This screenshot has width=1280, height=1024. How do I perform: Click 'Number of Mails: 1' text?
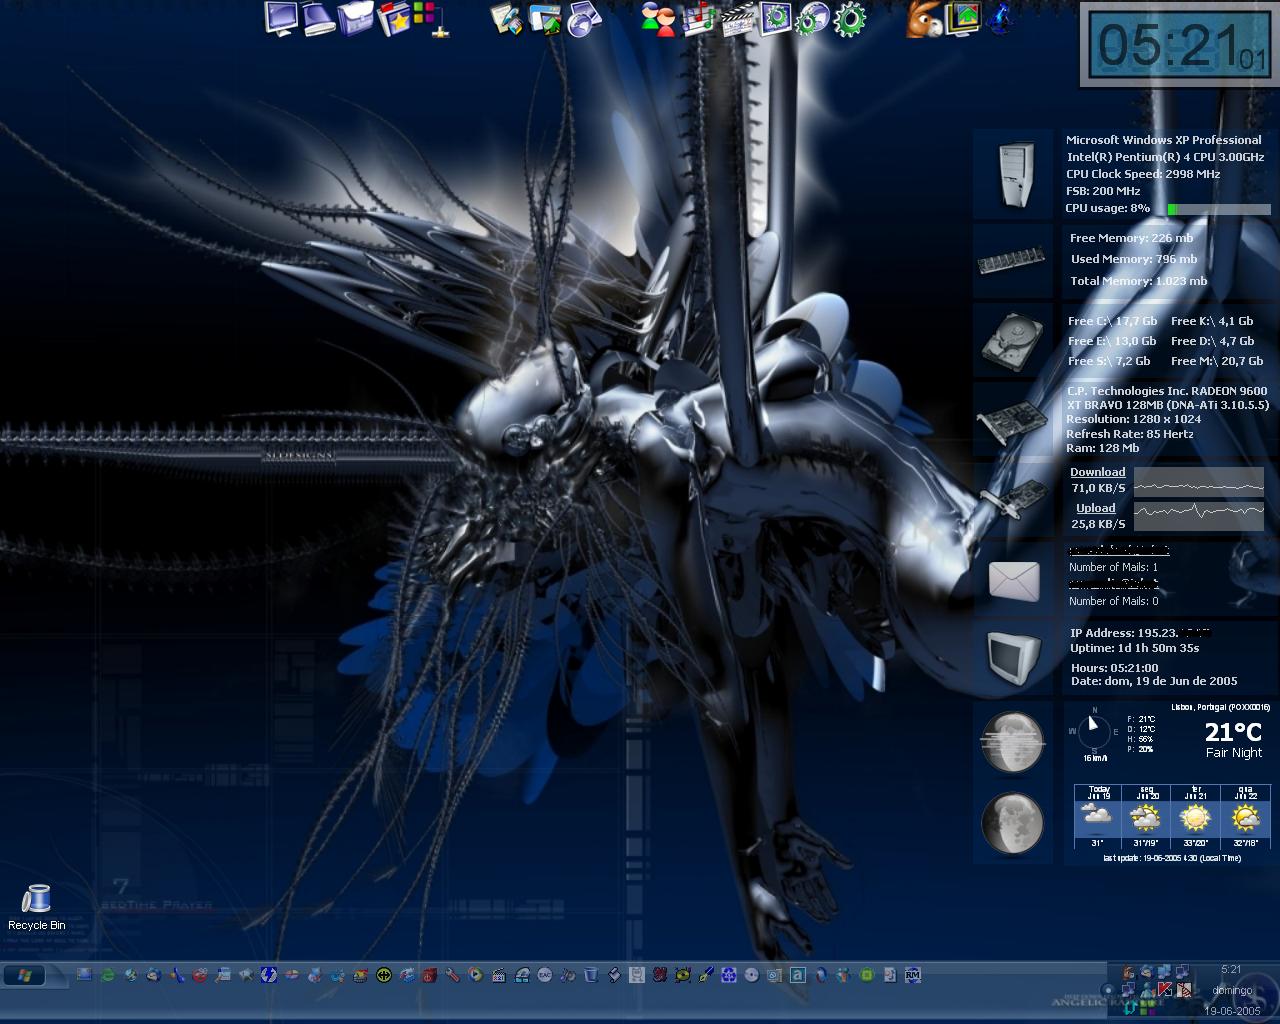(x=1113, y=567)
